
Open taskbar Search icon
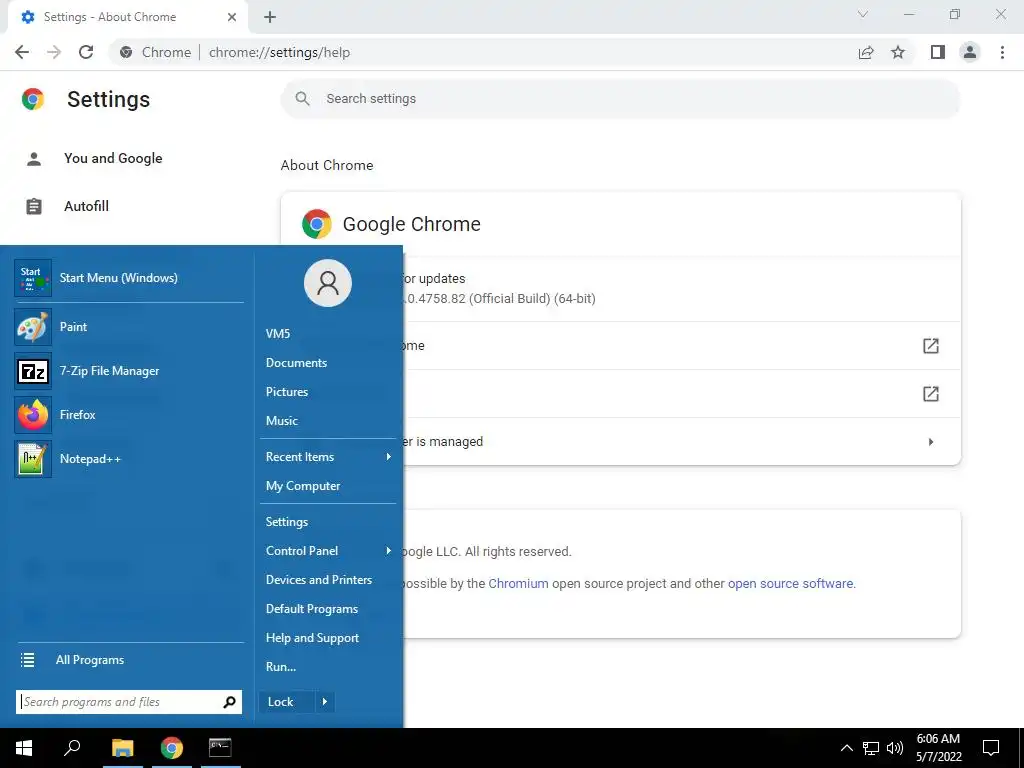tap(72, 748)
